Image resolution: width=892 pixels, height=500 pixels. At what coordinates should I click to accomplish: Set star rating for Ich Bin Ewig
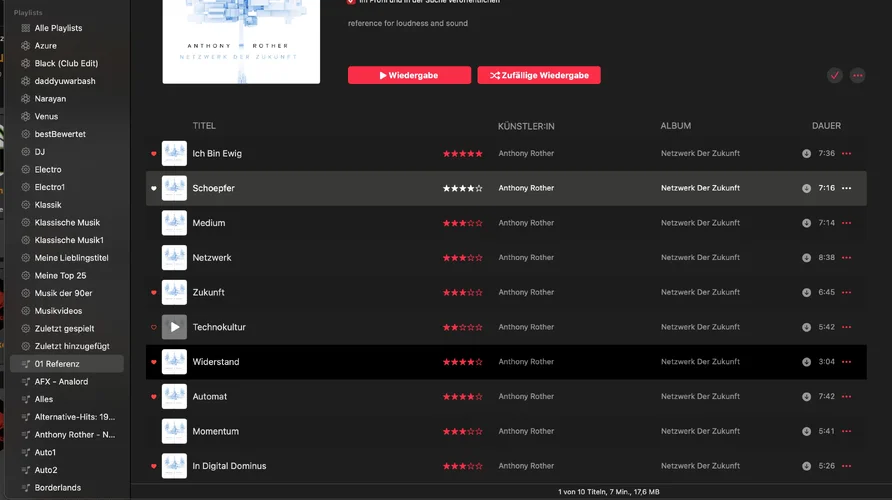click(x=462, y=154)
